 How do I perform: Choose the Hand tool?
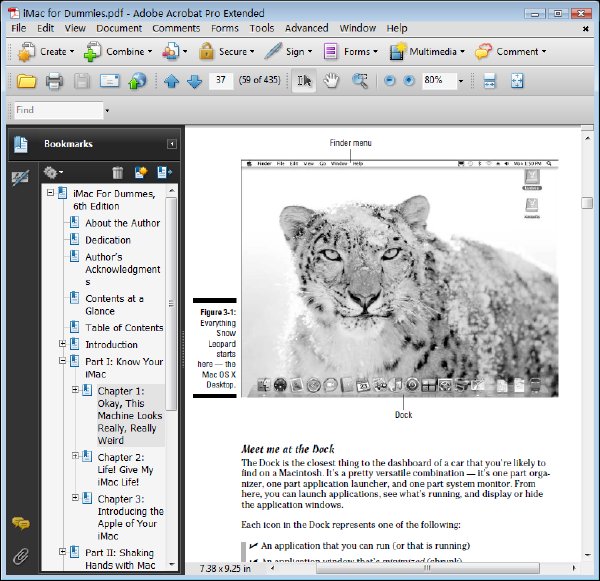[331, 81]
